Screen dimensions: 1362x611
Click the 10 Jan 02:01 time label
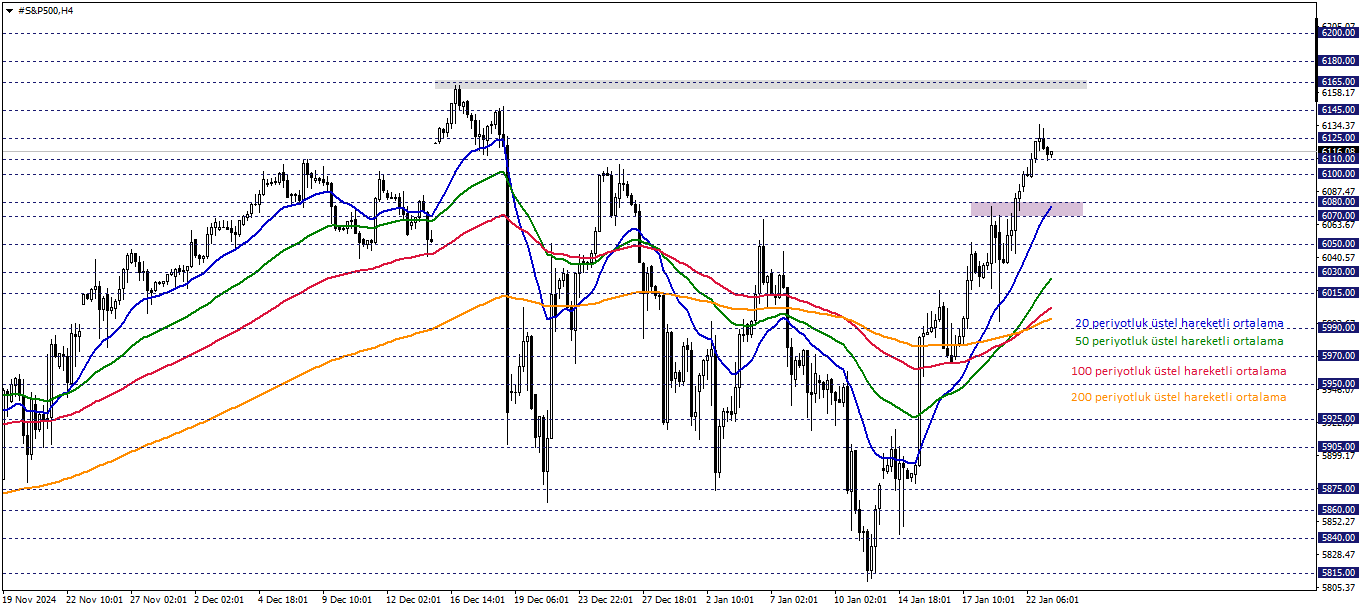click(x=862, y=600)
